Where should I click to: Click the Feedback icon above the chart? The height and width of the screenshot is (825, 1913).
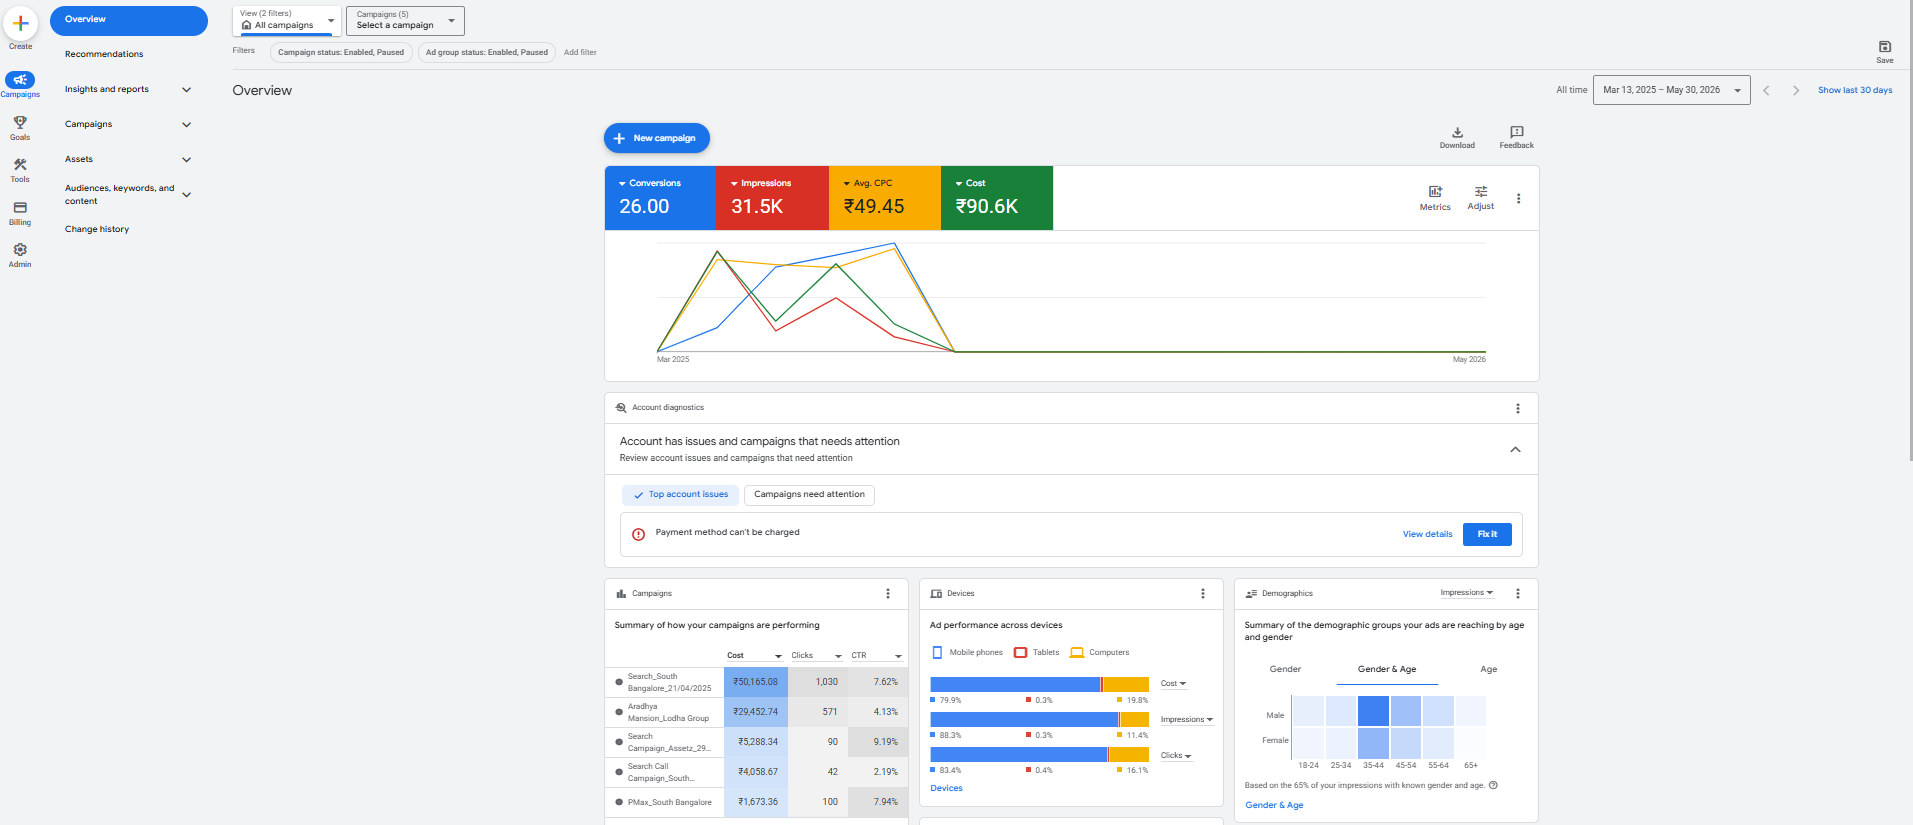1516,132
